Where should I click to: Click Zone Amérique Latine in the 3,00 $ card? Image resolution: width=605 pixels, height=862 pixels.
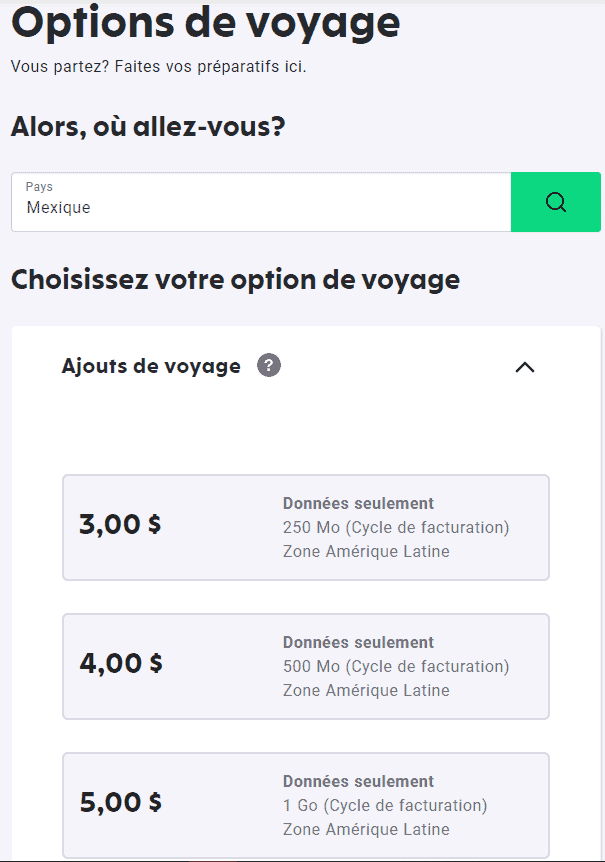click(x=366, y=551)
